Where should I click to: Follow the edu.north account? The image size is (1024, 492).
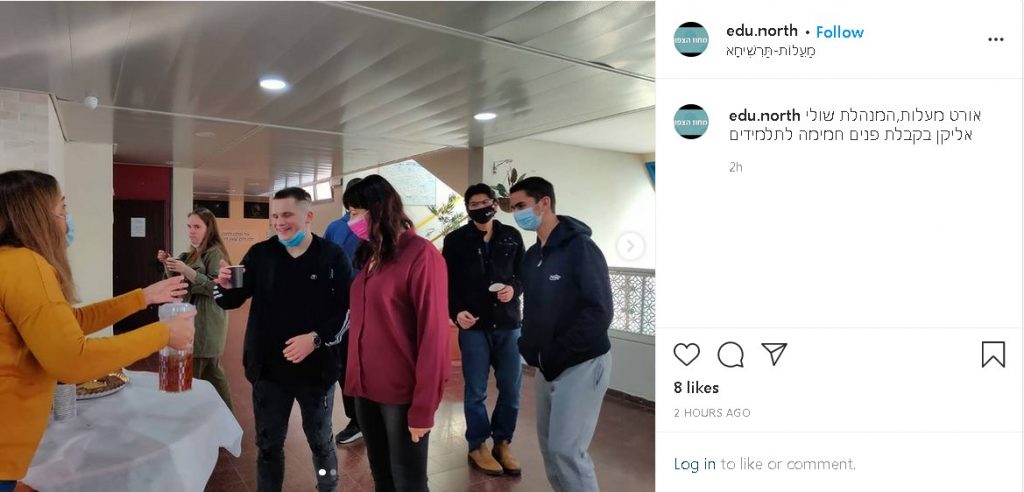pos(839,32)
